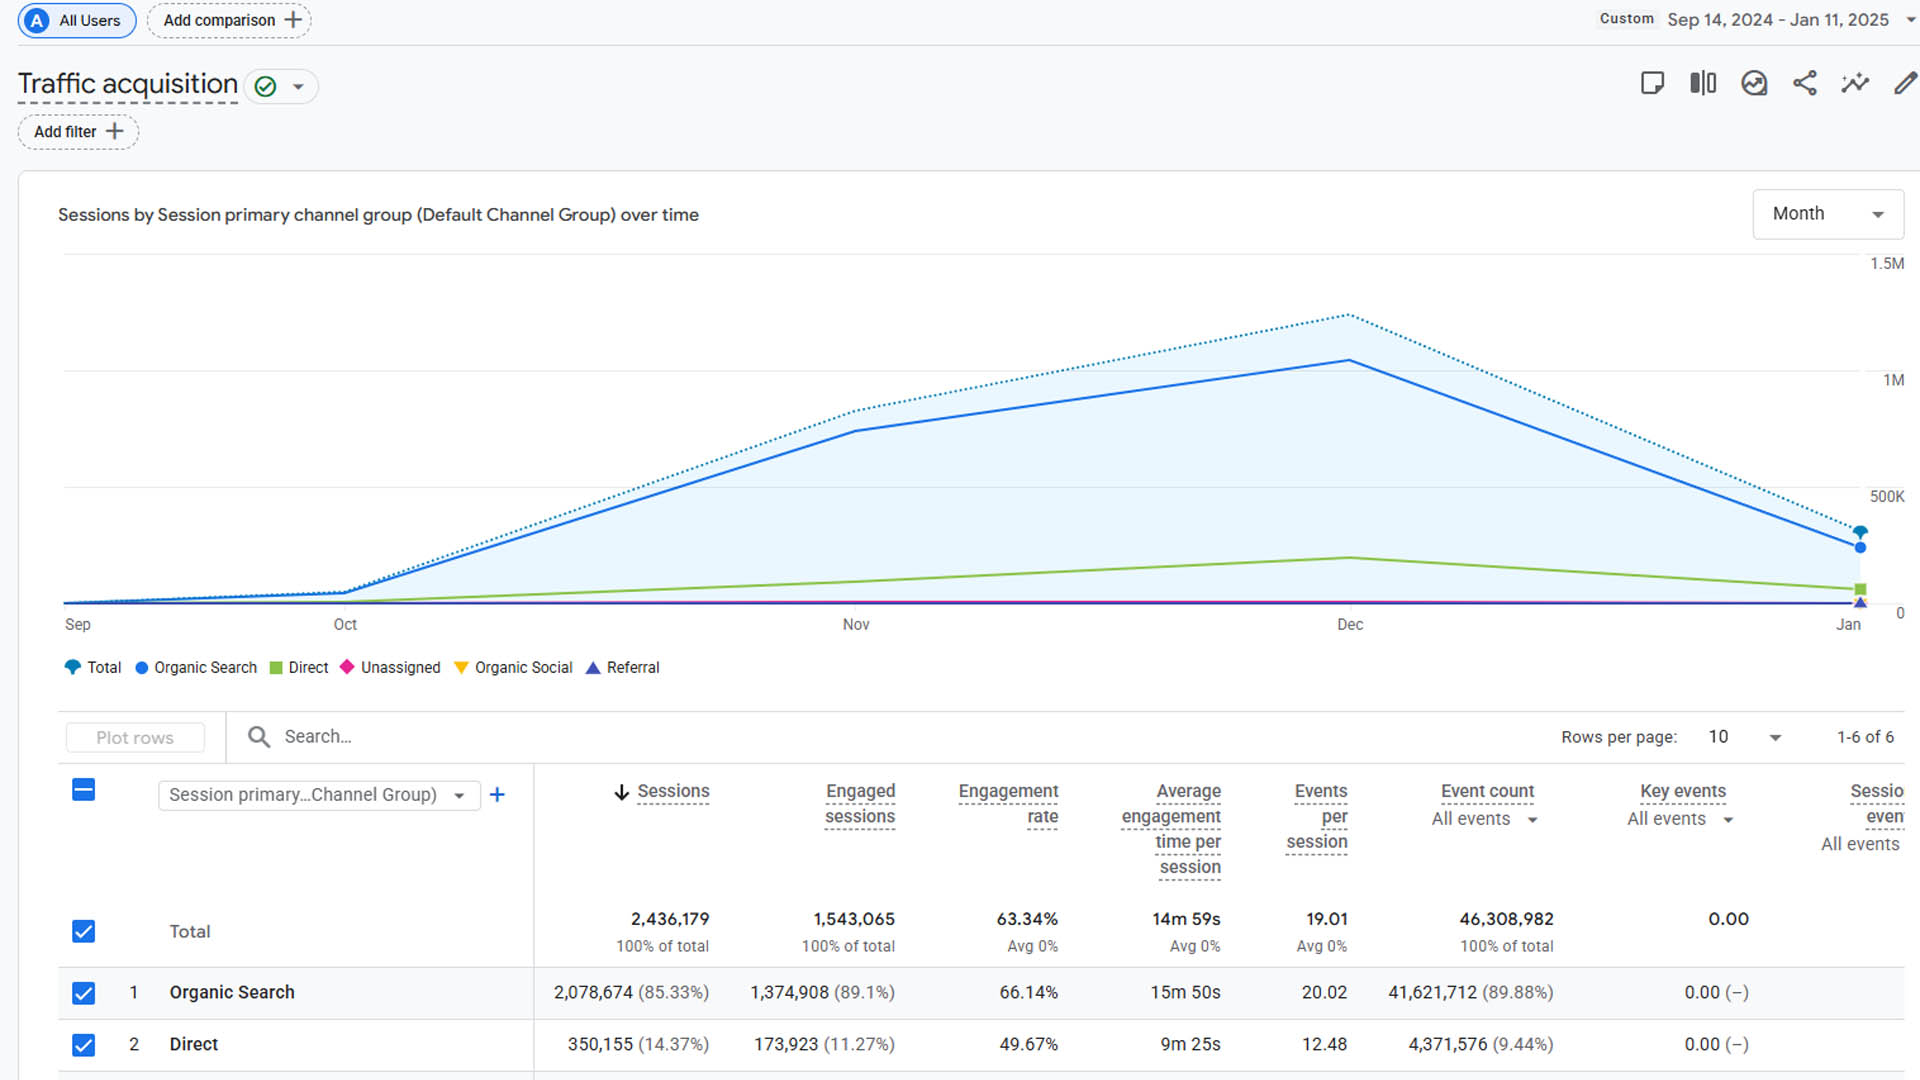This screenshot has width=1920, height=1080.
Task: Open Rows per page dropdown
Action: pos(1746,737)
